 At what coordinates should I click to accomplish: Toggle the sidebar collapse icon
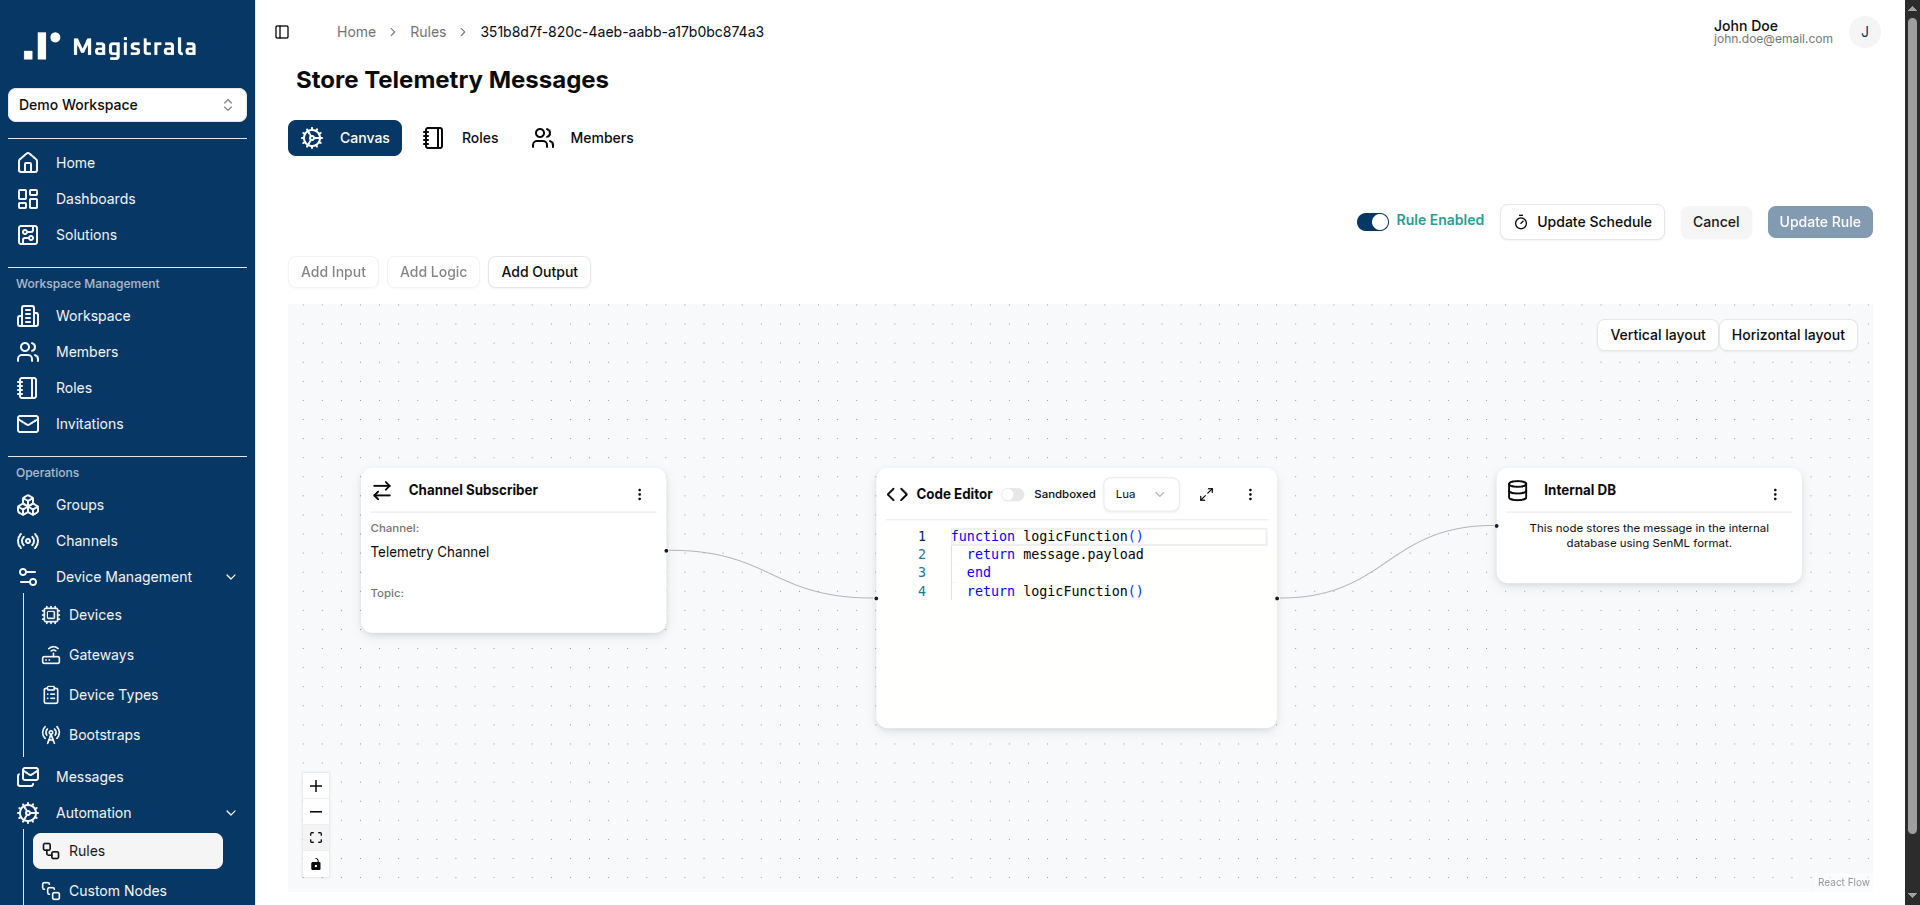tap(282, 32)
